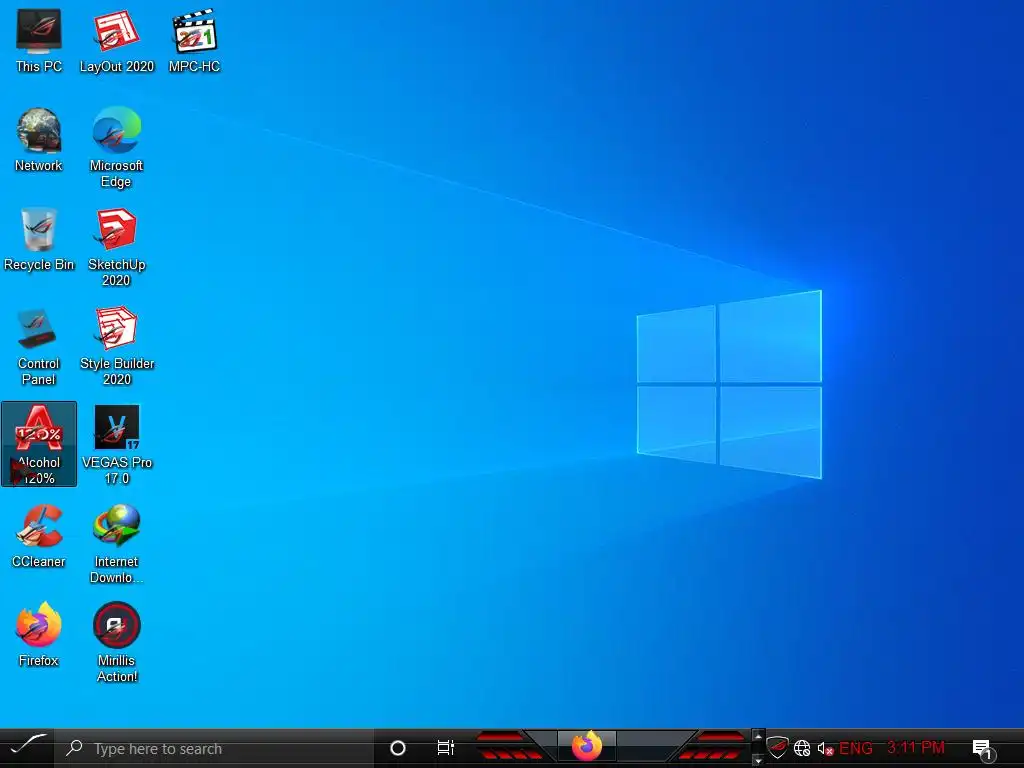Open the Start menu button
Image resolution: width=1024 pixels, height=768 pixels.
click(x=27, y=748)
